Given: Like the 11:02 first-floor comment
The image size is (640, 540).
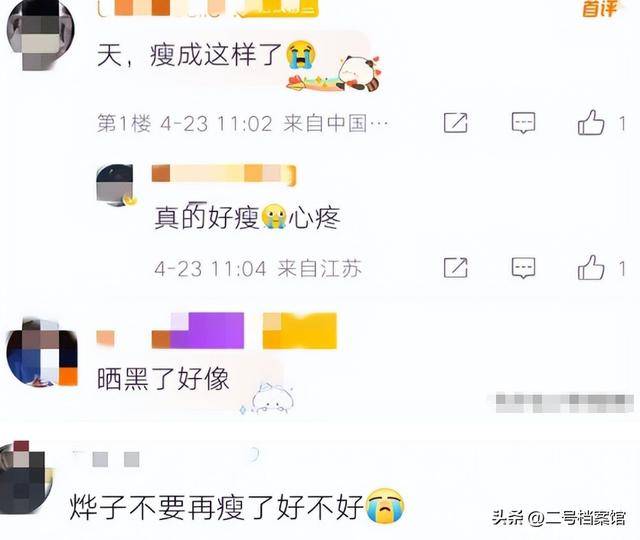Looking at the screenshot, I should (591, 122).
